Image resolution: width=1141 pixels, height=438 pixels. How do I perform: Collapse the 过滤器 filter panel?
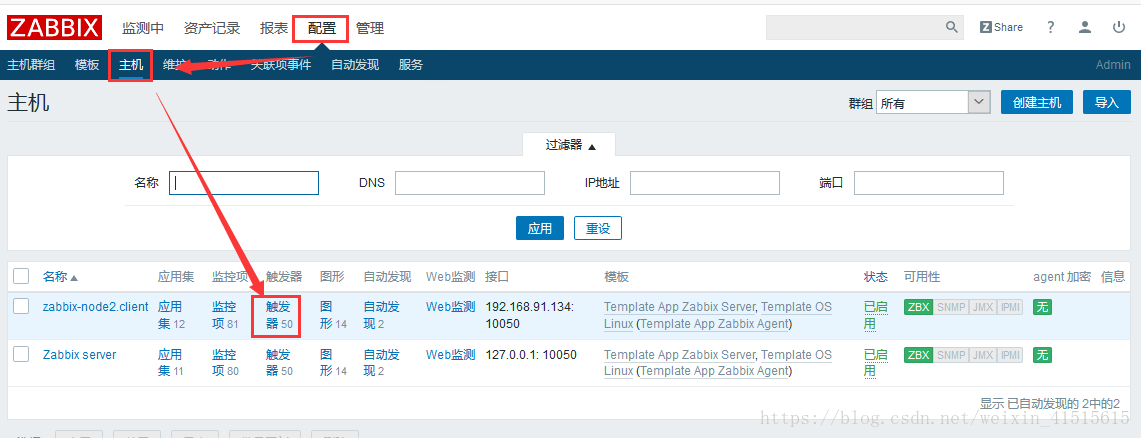(x=570, y=145)
